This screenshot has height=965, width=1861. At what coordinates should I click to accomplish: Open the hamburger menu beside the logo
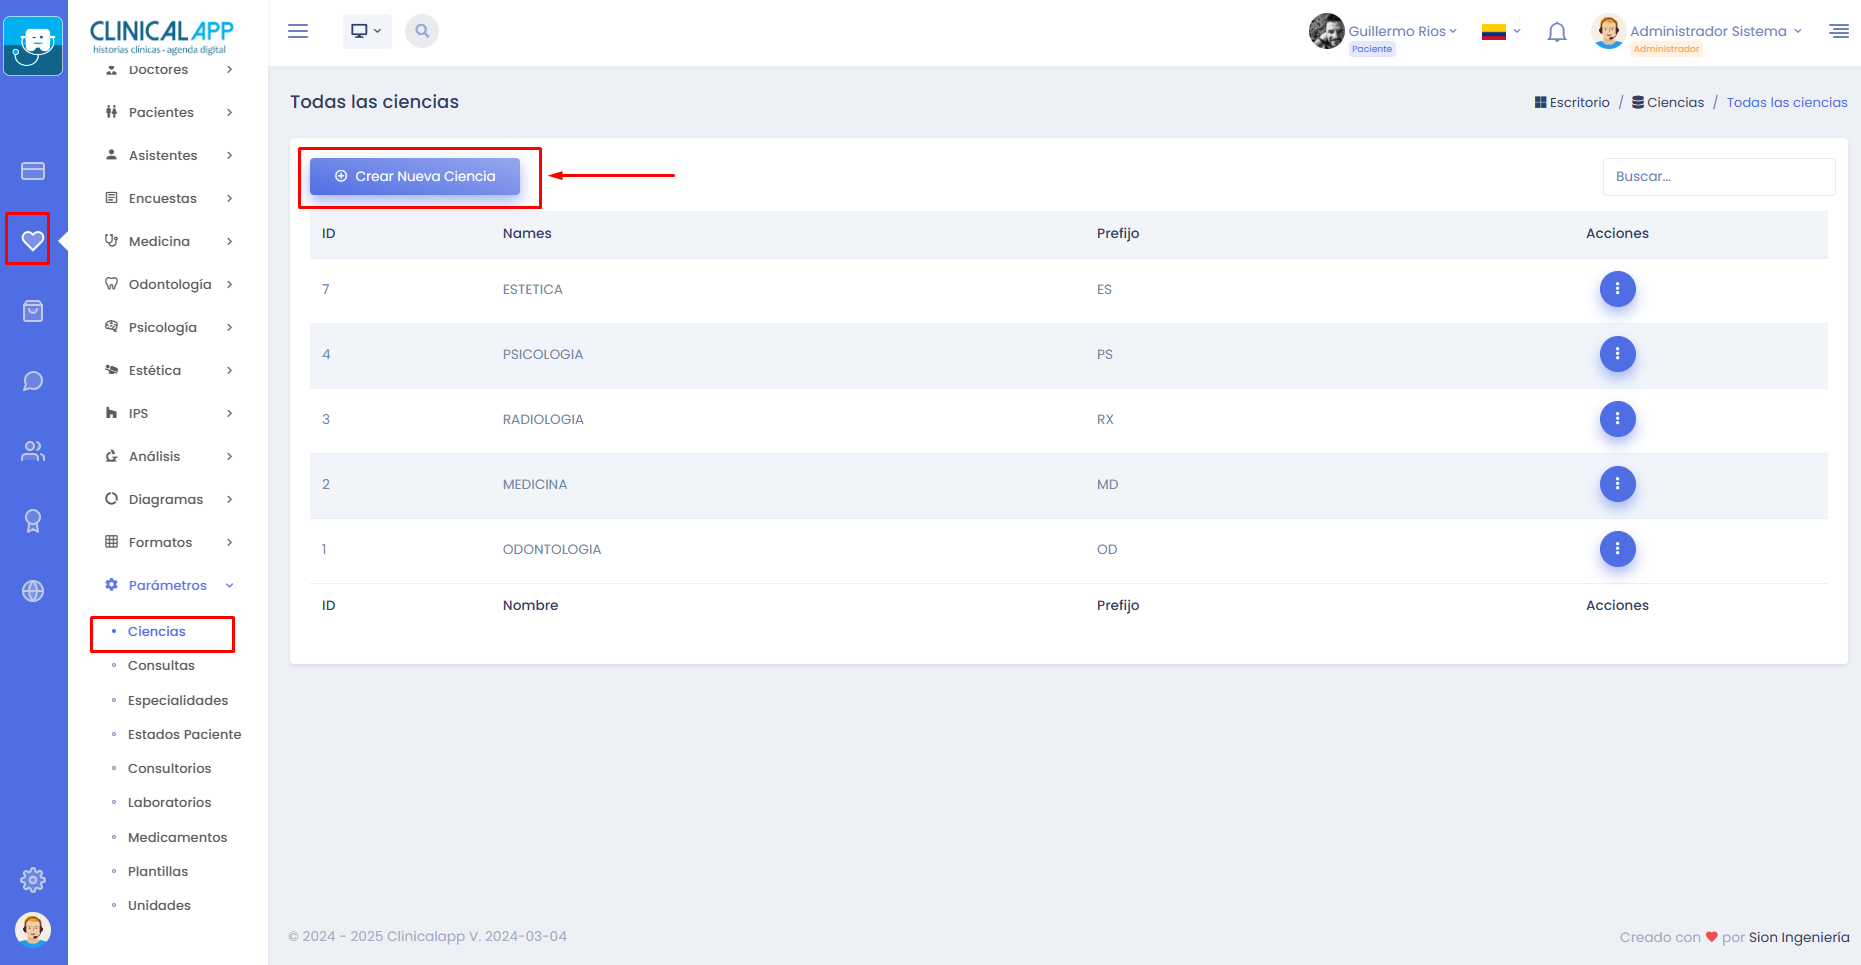tap(298, 31)
